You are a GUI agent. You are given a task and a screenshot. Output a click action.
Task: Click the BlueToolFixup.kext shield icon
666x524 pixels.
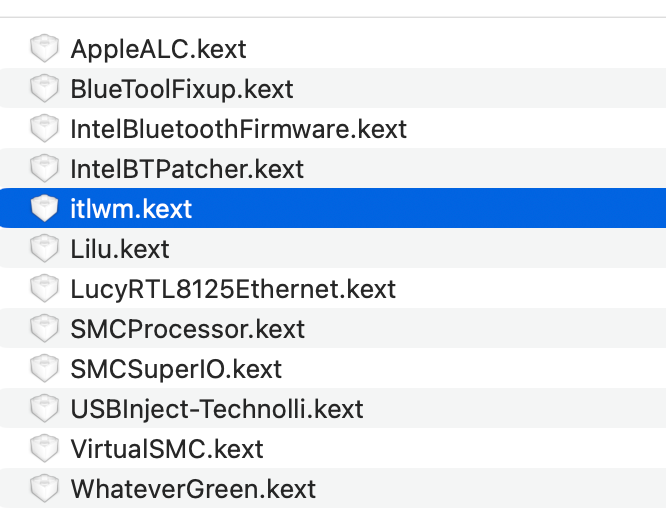click(44, 88)
